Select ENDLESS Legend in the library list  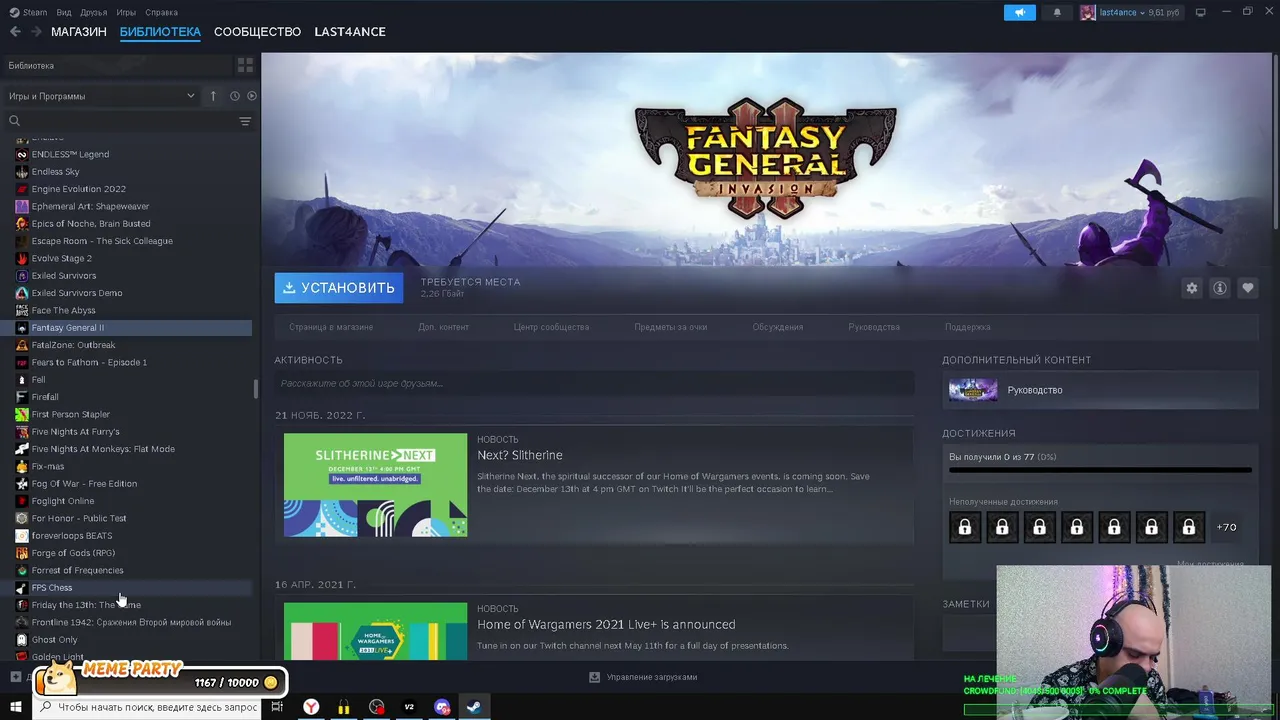point(70,154)
